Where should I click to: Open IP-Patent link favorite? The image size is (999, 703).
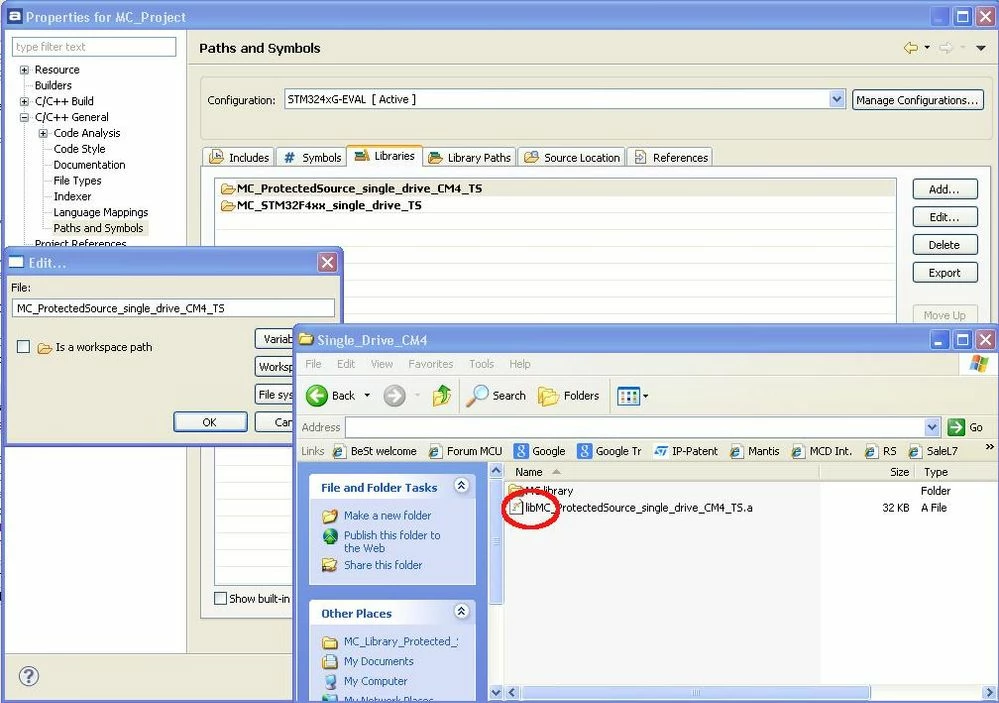[x=686, y=451]
